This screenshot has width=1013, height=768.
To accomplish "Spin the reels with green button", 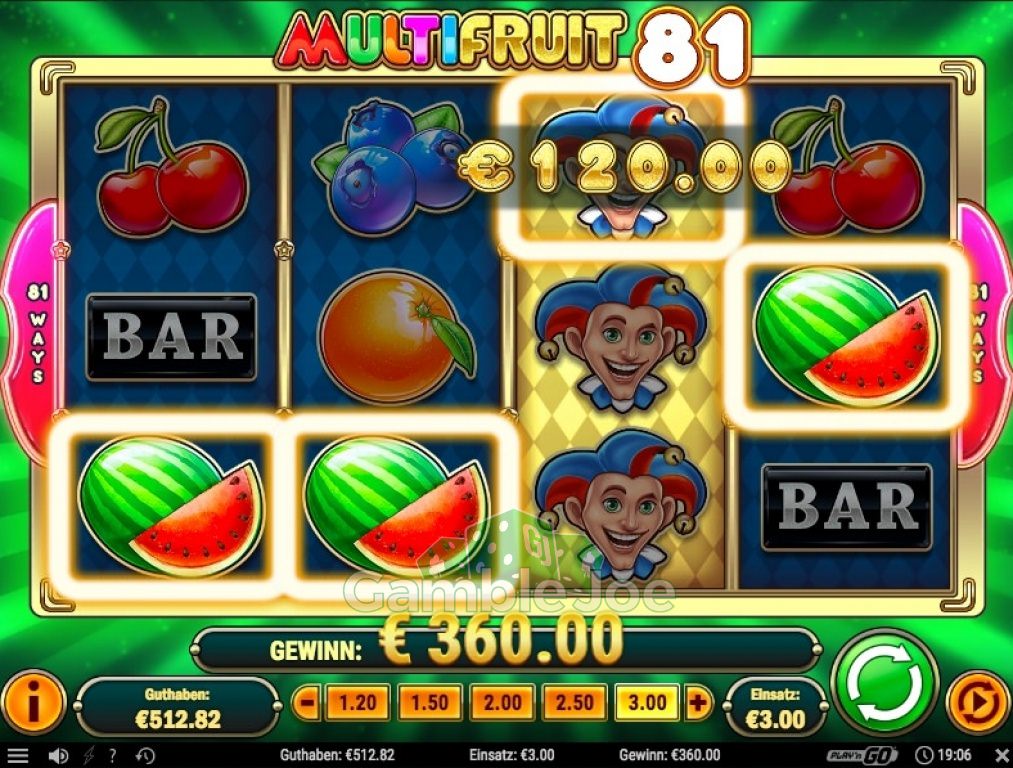I will pos(886,686).
